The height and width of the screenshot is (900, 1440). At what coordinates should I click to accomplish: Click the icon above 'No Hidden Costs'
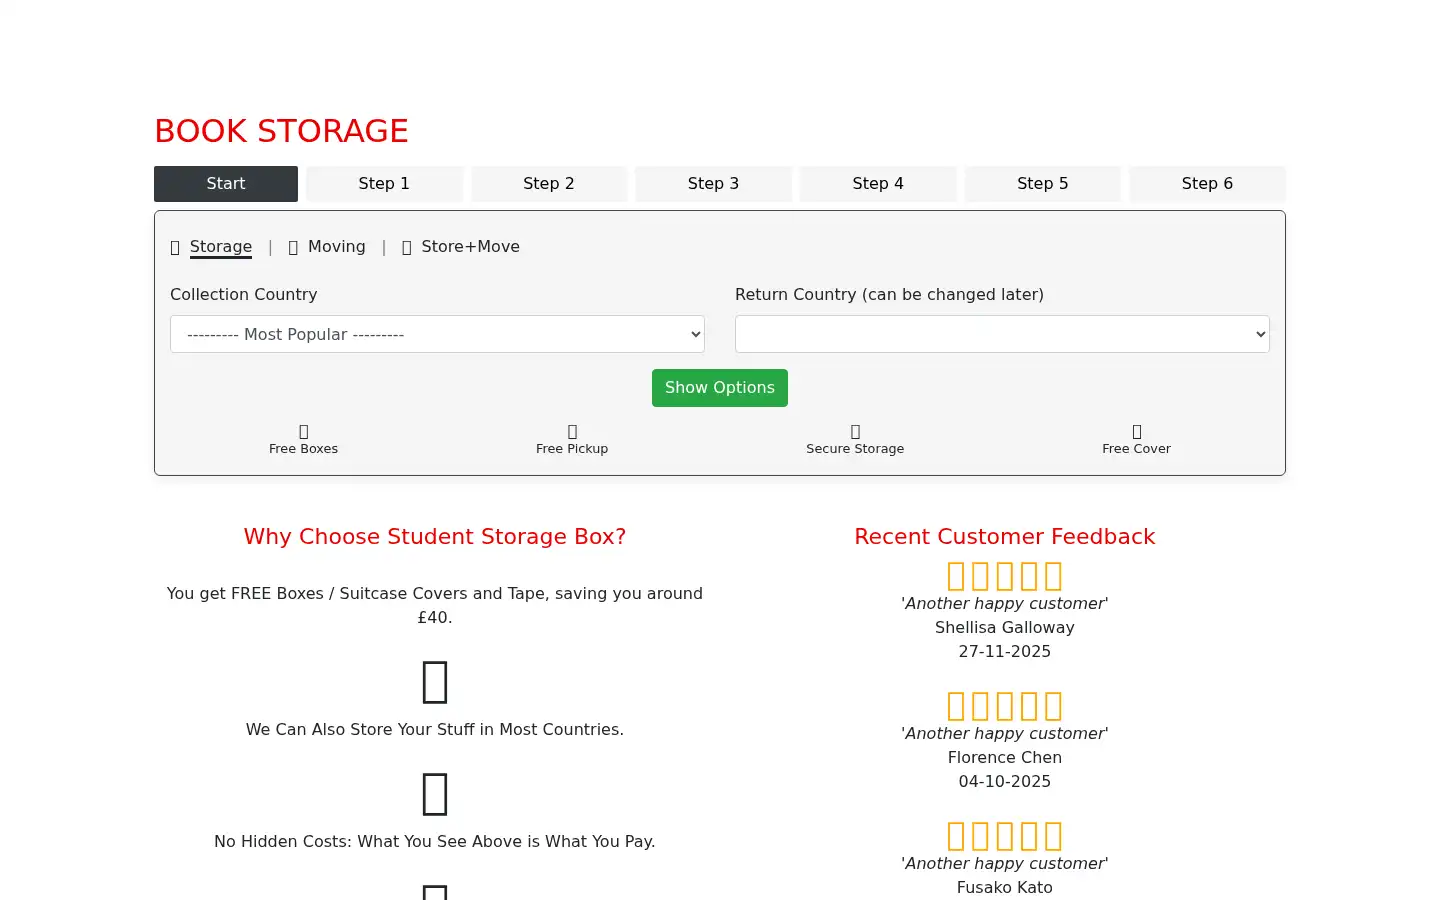click(x=435, y=794)
